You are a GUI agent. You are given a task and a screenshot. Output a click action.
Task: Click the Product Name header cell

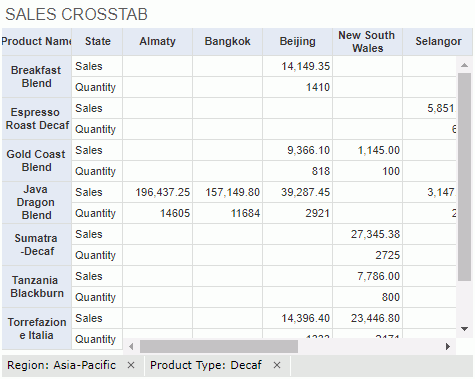37,41
